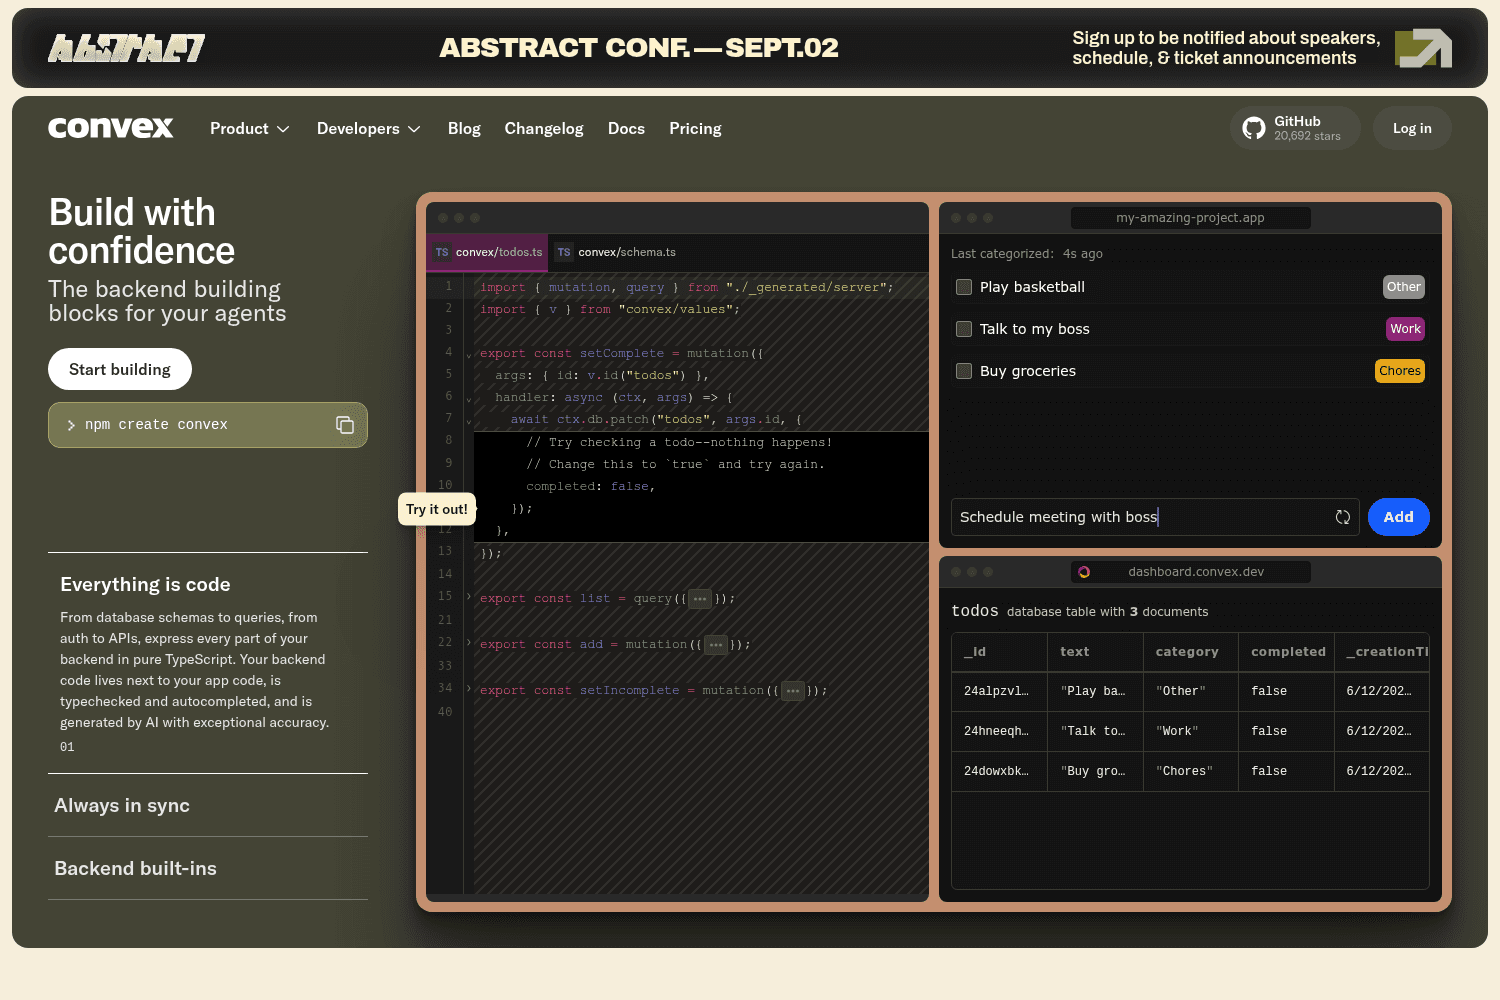Click the yellow Chores category tag

[1400, 371]
